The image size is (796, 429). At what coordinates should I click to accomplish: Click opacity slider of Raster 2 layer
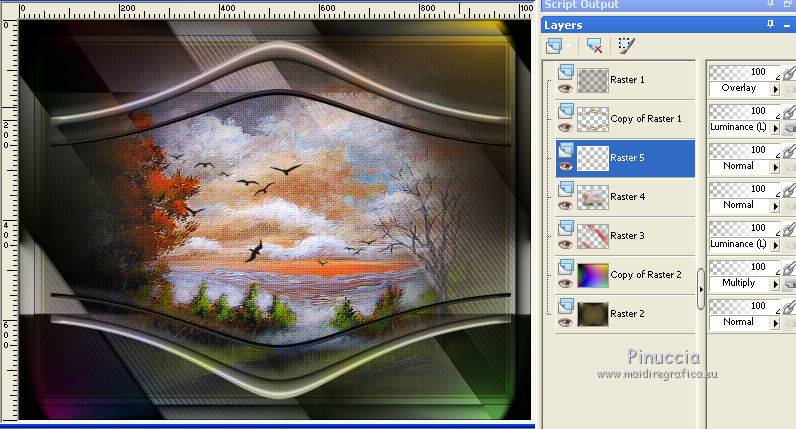click(744, 307)
